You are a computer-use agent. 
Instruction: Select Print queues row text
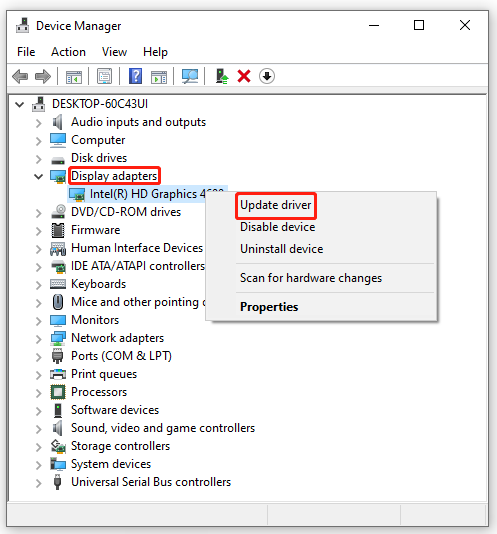(x=104, y=374)
